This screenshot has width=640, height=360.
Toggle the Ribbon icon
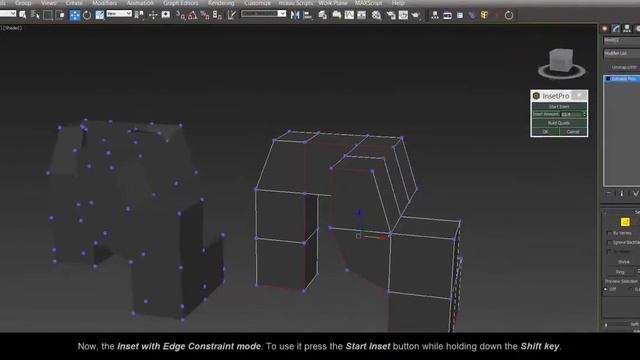336,15
